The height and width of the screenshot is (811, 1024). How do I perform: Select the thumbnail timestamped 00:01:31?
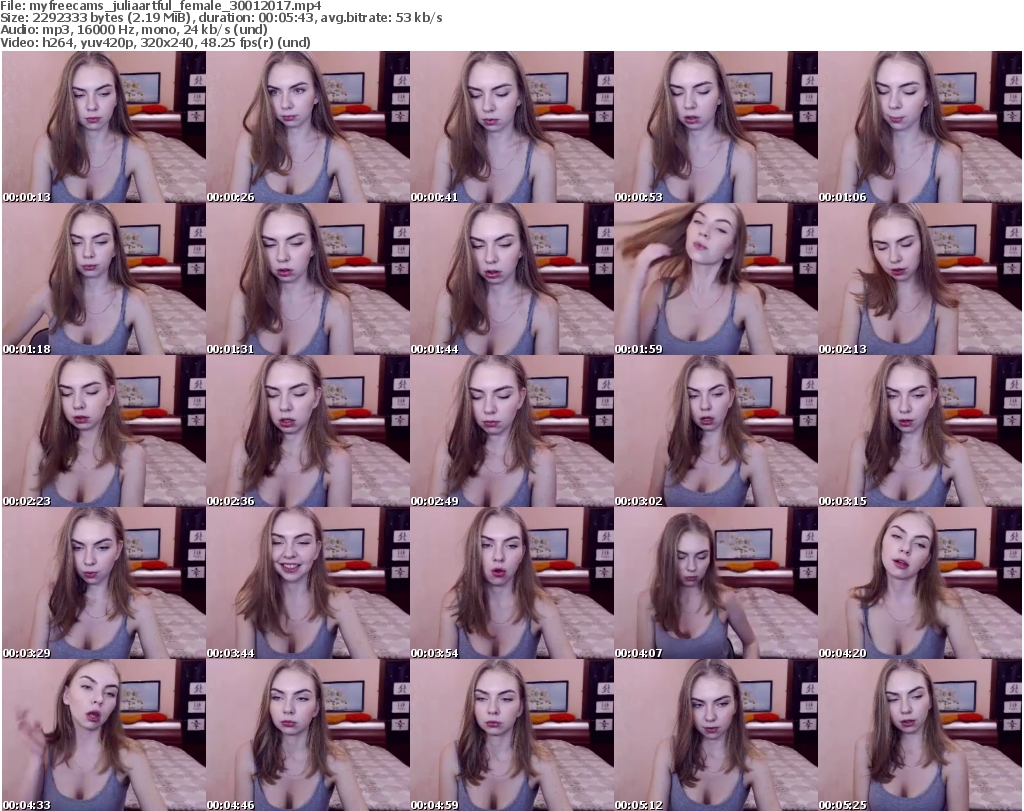[308, 279]
